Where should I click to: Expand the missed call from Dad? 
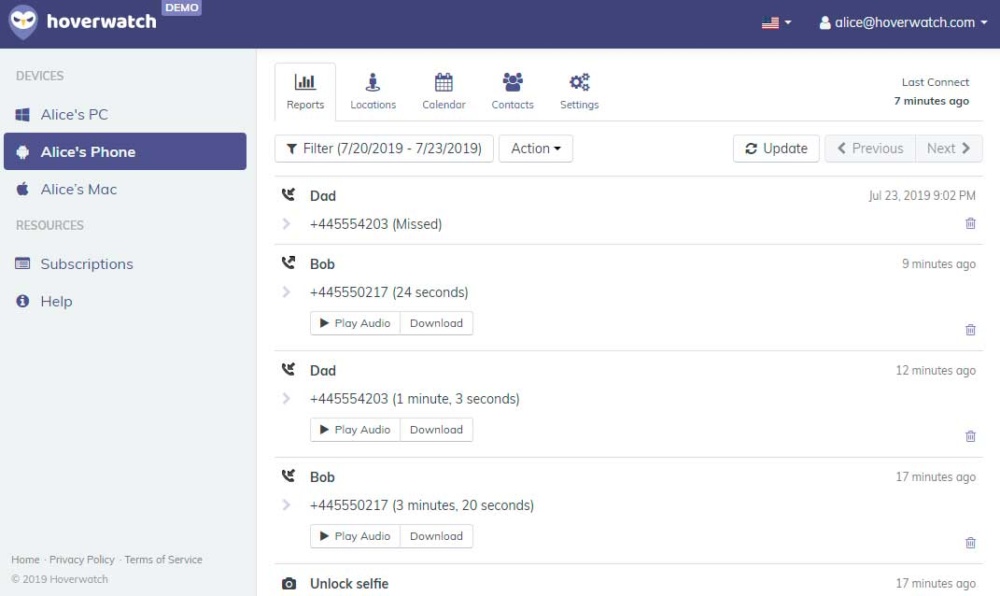(x=286, y=224)
